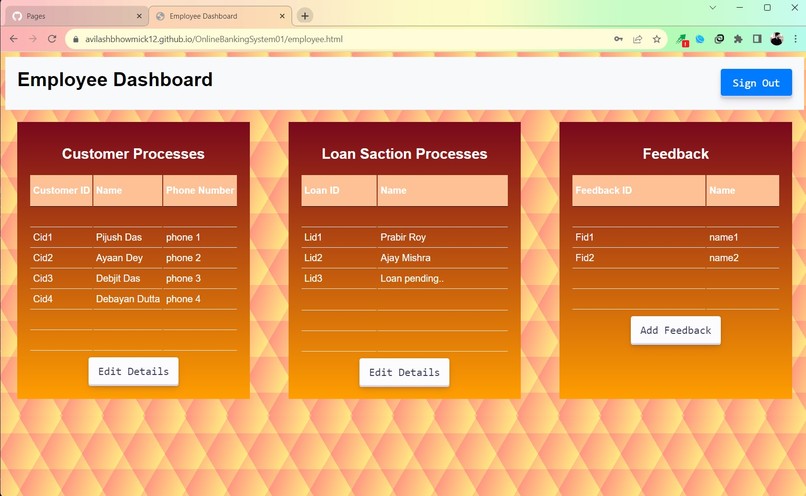806x496 pixels.
Task: Click the Add Feedback button
Action: click(x=675, y=330)
